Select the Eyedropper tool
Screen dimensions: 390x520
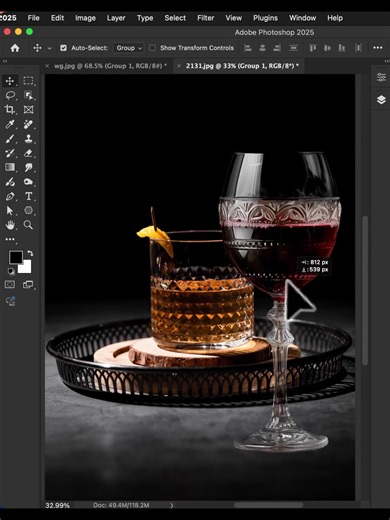(x=10, y=124)
